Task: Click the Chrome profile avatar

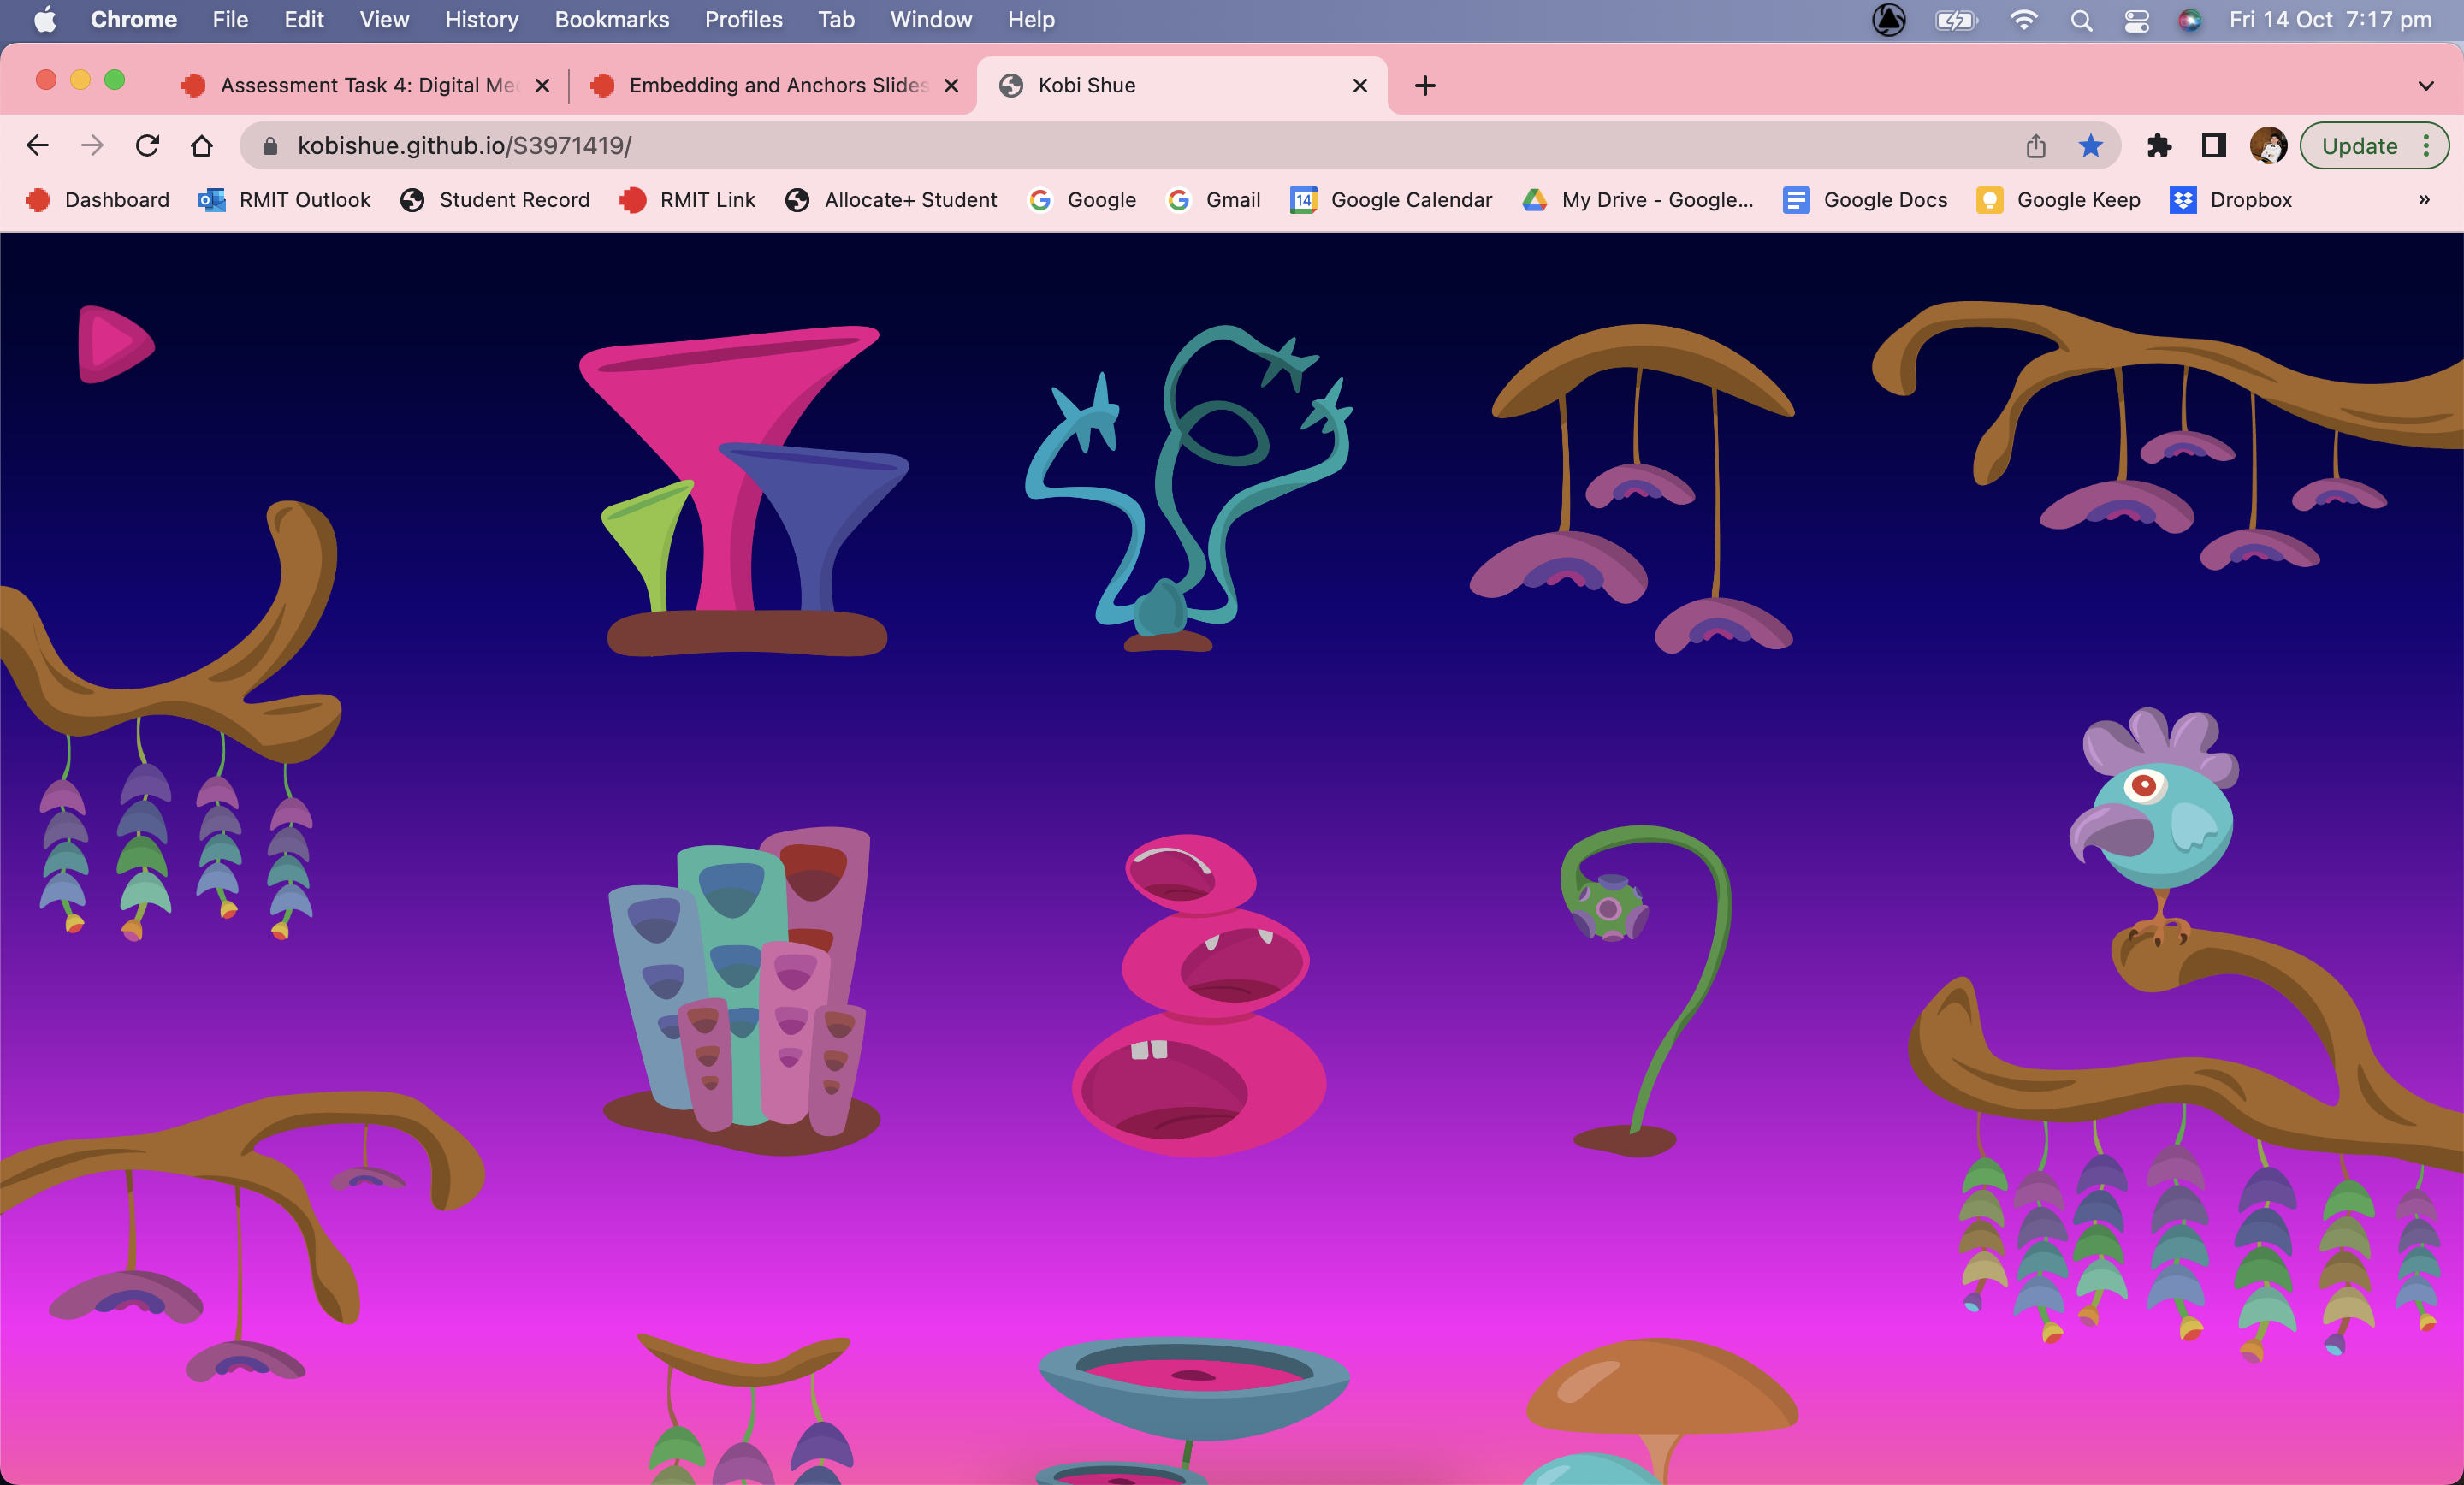Action: tap(2269, 145)
